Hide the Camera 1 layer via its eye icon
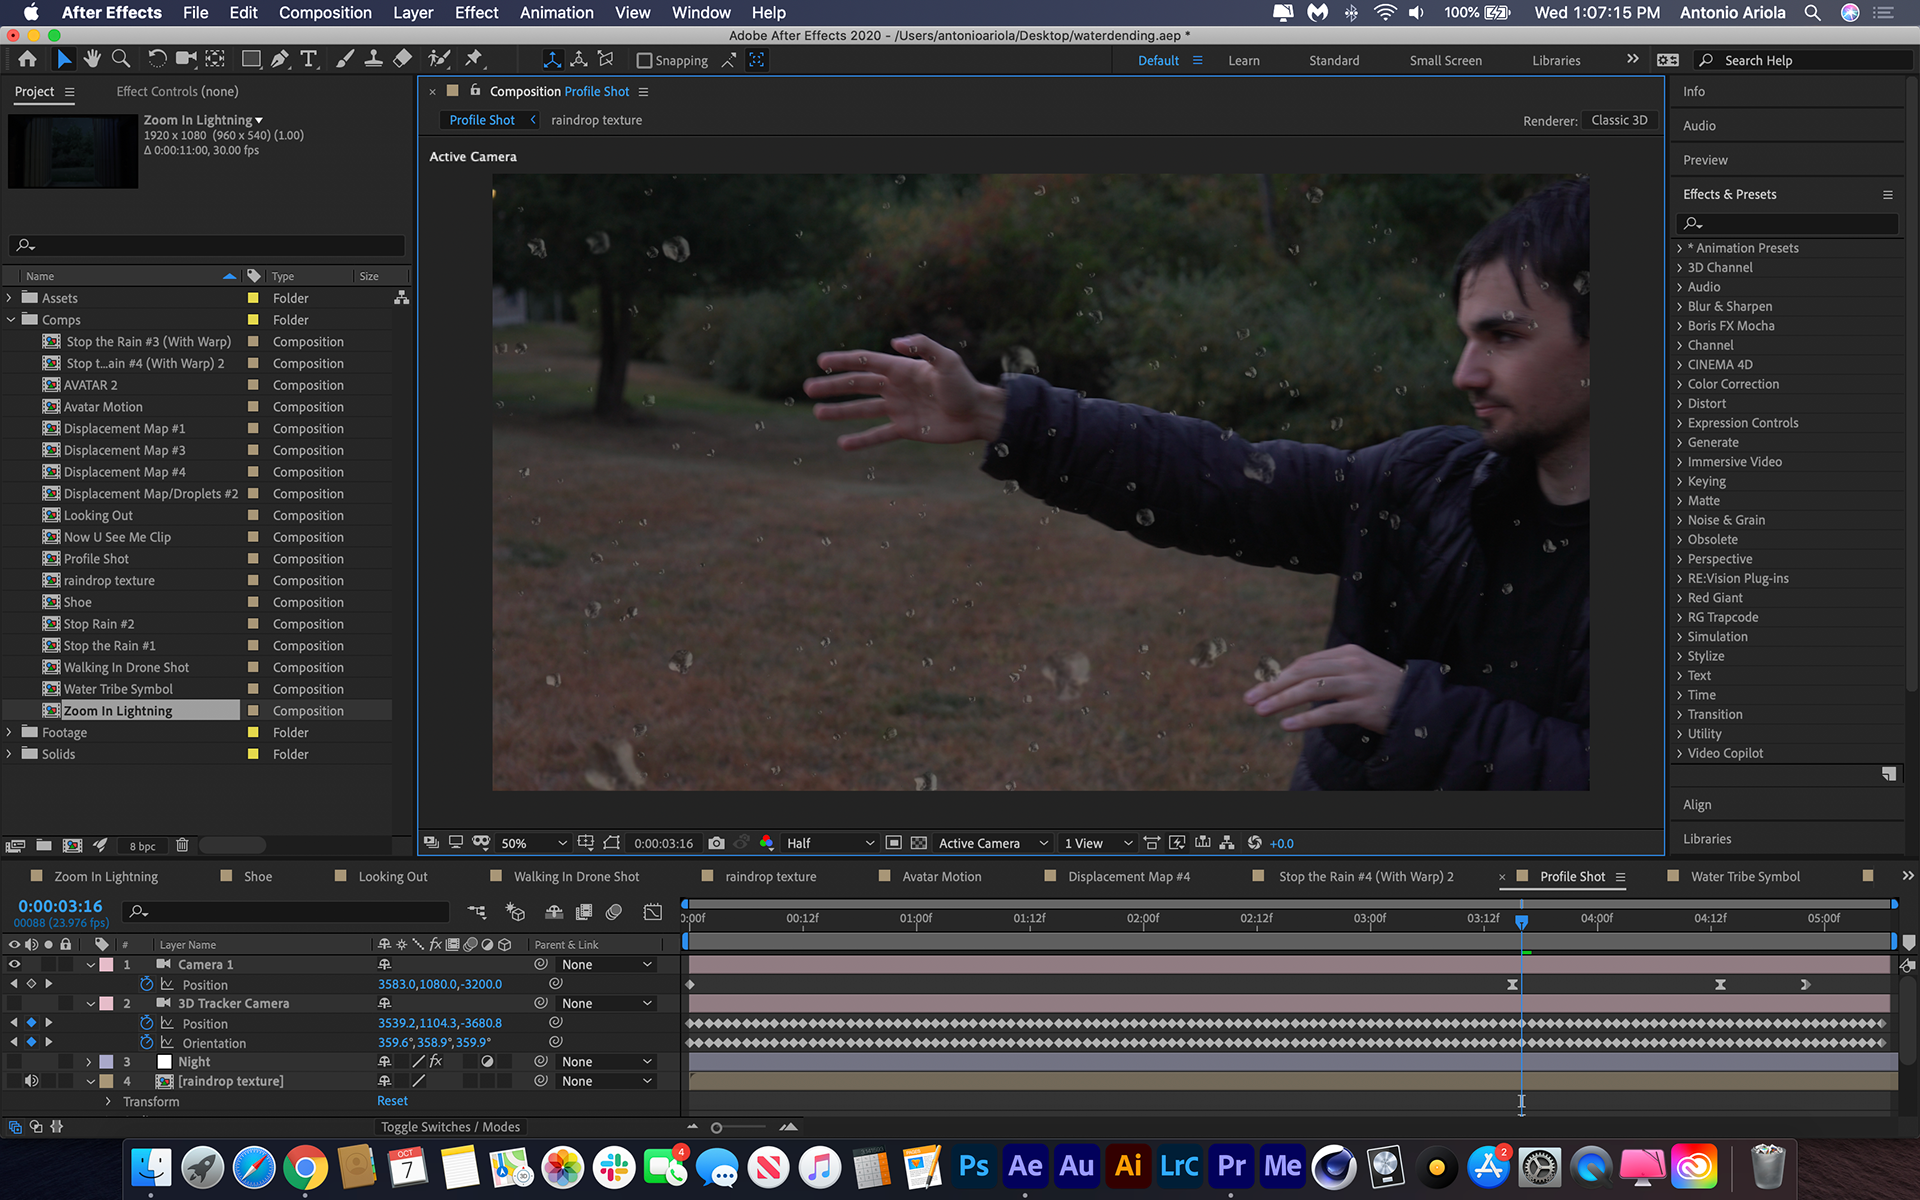1920x1200 pixels. click(14, 965)
